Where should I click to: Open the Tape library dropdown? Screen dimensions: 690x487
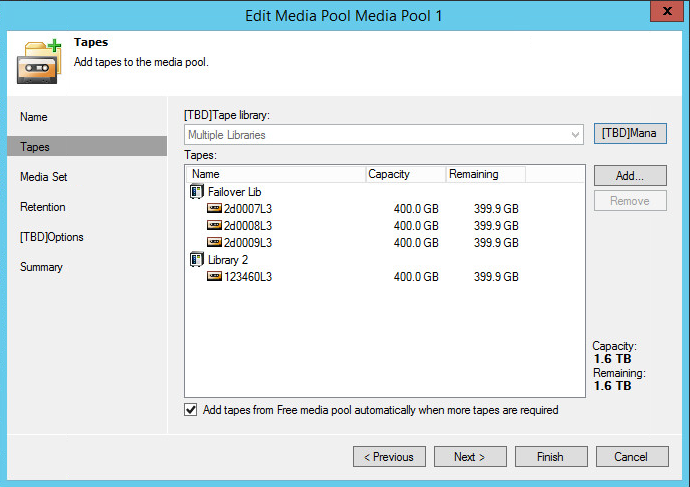[575, 135]
